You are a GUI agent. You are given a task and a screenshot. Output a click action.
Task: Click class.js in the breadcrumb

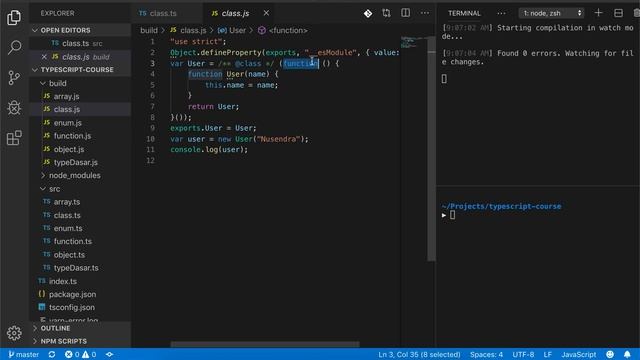tap(189, 31)
